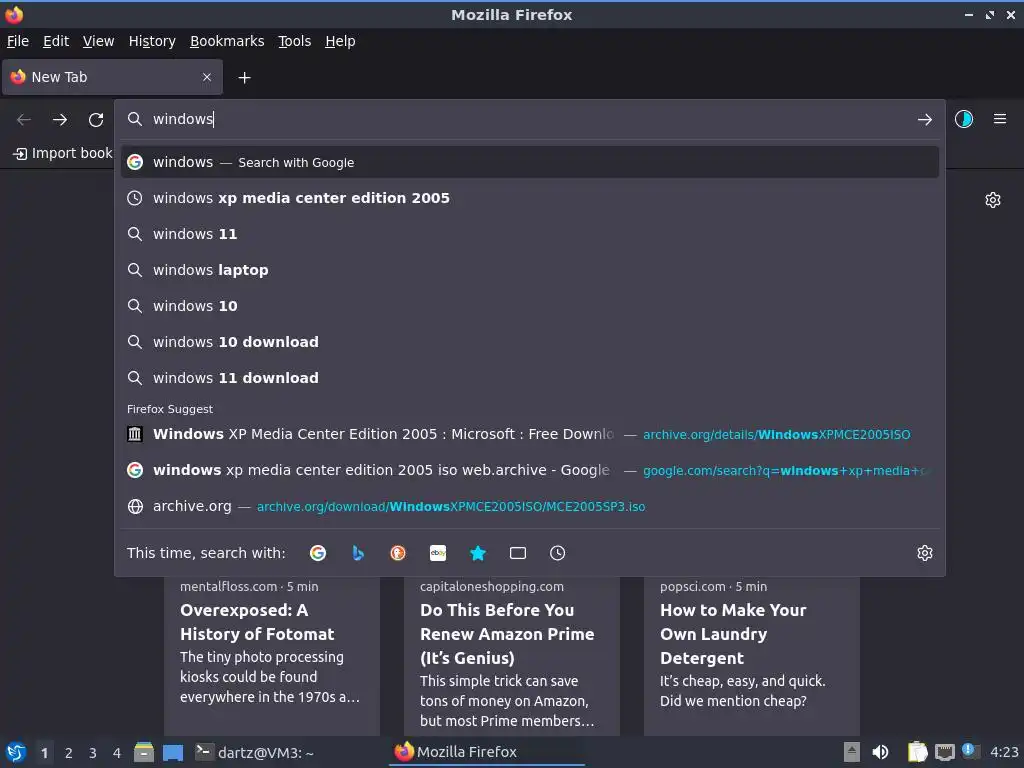Open a new tab with plus button
Viewport: 1024px width, 768px height.
pyautogui.click(x=244, y=78)
